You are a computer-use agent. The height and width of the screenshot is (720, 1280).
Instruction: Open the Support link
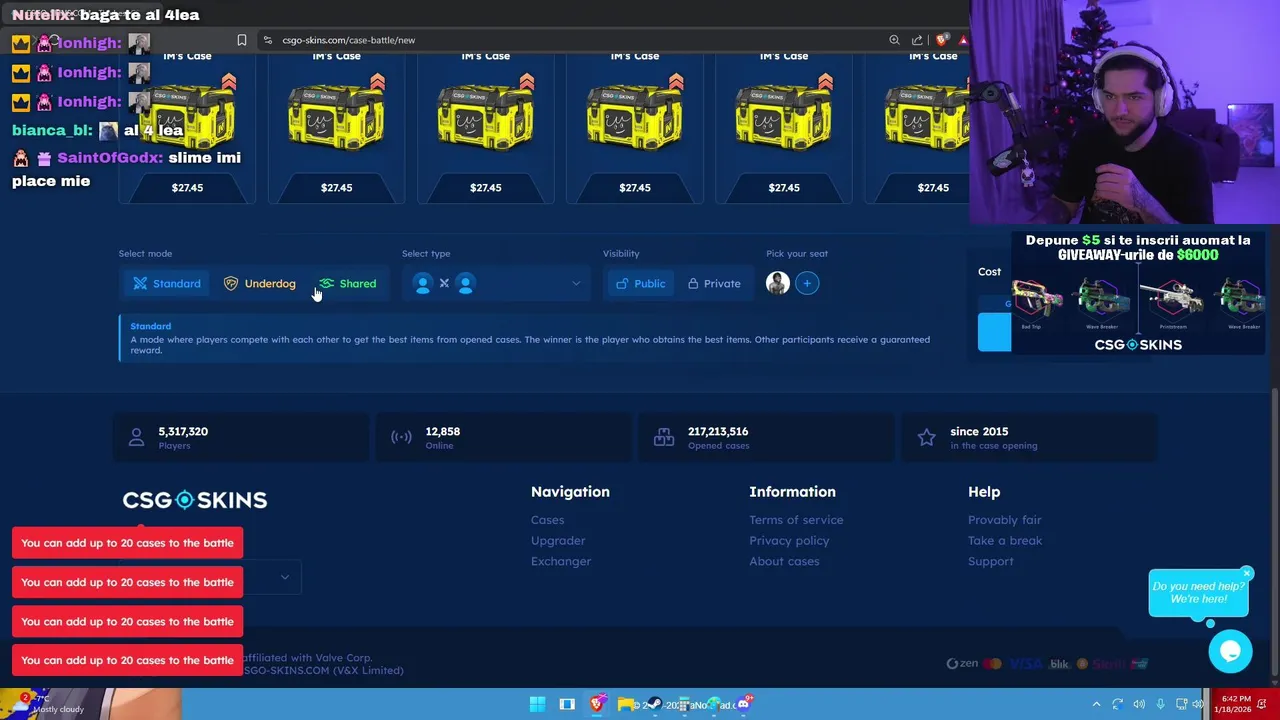coord(990,561)
